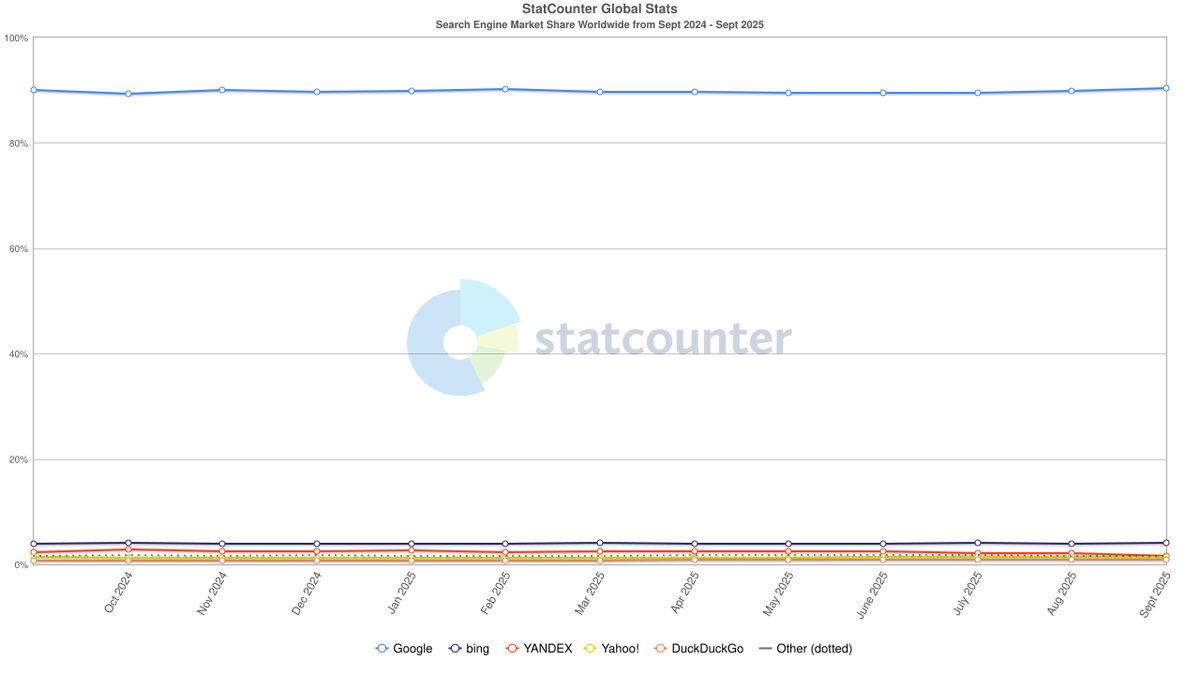The width and height of the screenshot is (1200, 675).
Task: Toggle the bing series legend label
Action: 478,649
